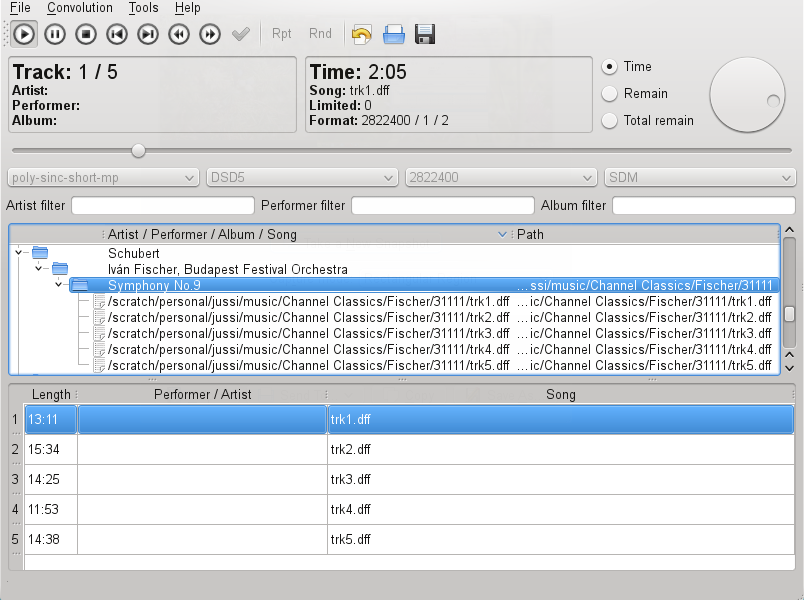Click the Play button in toolbar

tap(25, 34)
